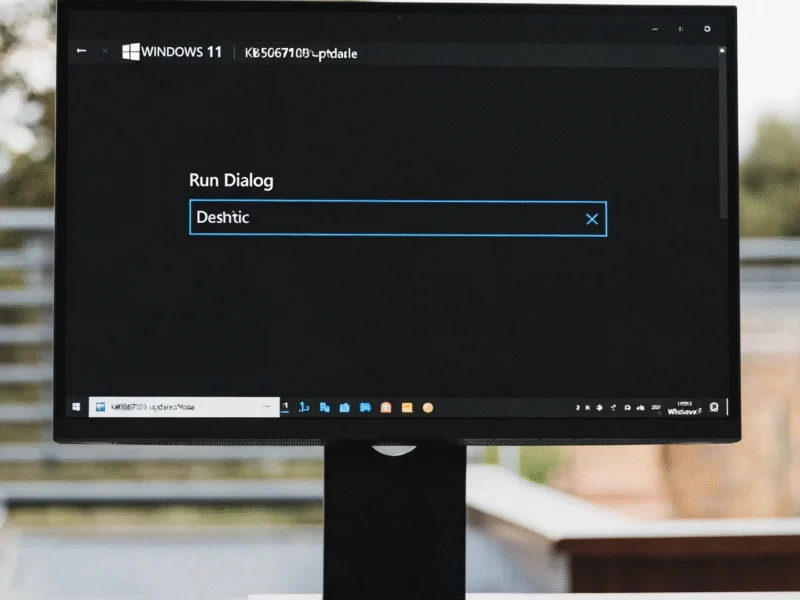Viewport: 800px width, 600px height.
Task: Open the Windows Start menu
Action: 78,404
